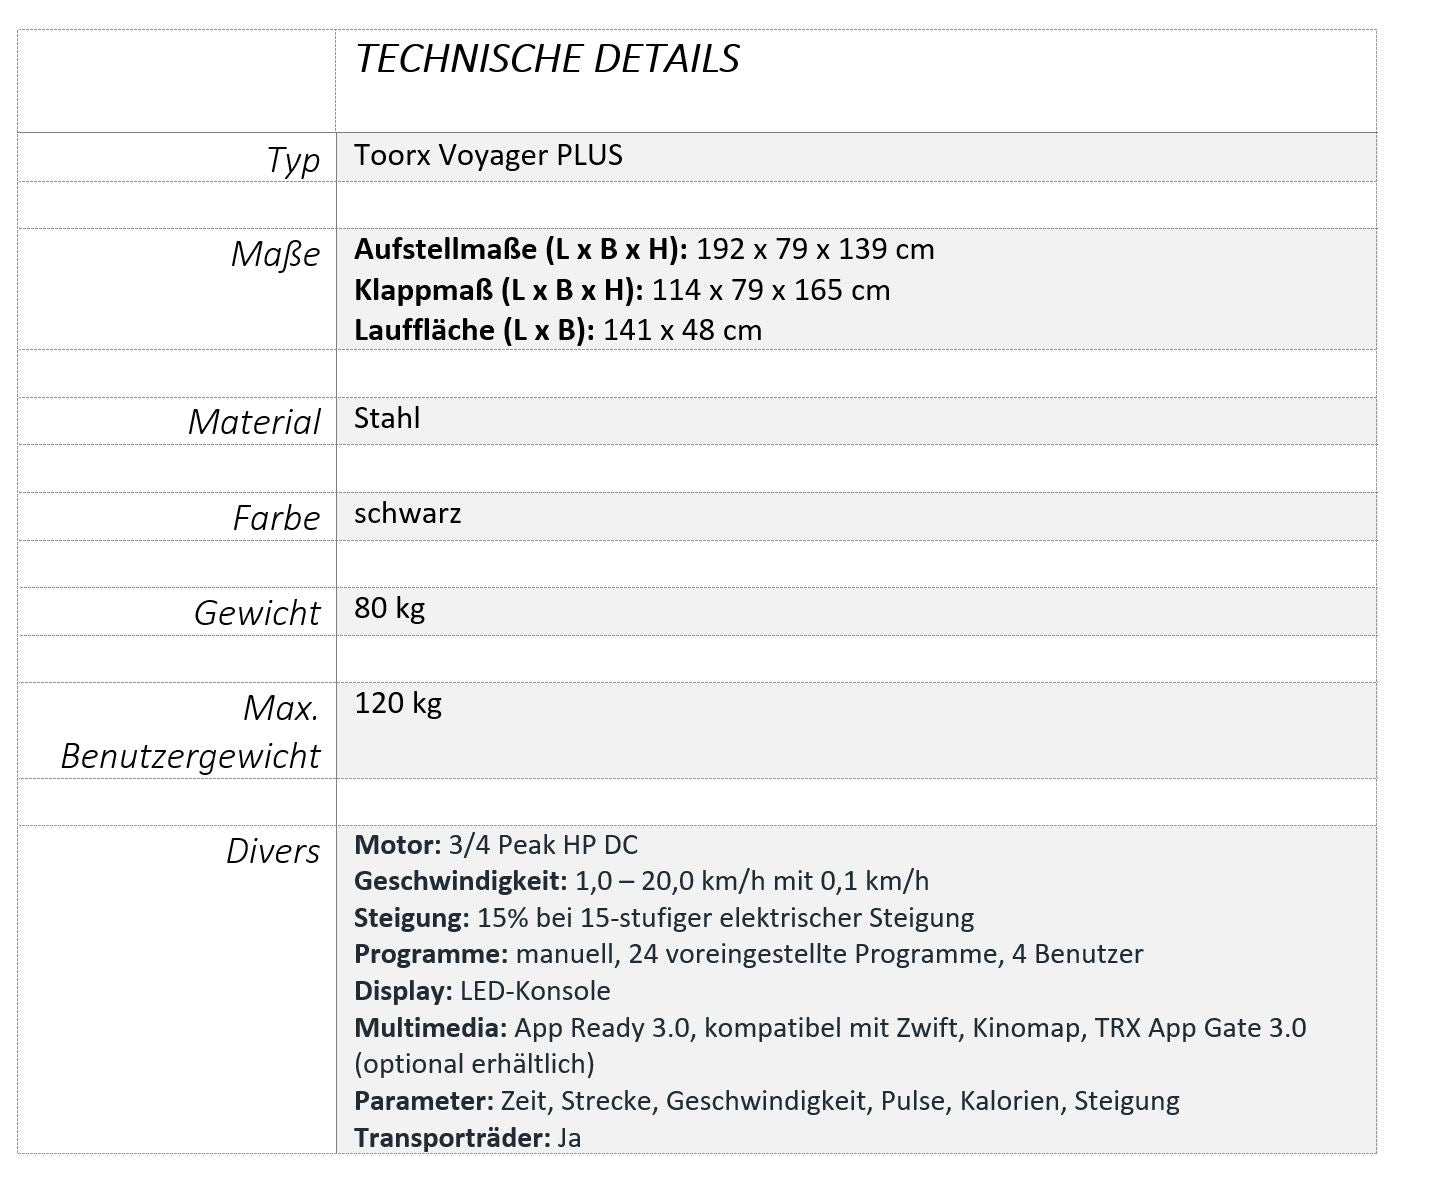Click the 80 kg weight value

coord(389,608)
